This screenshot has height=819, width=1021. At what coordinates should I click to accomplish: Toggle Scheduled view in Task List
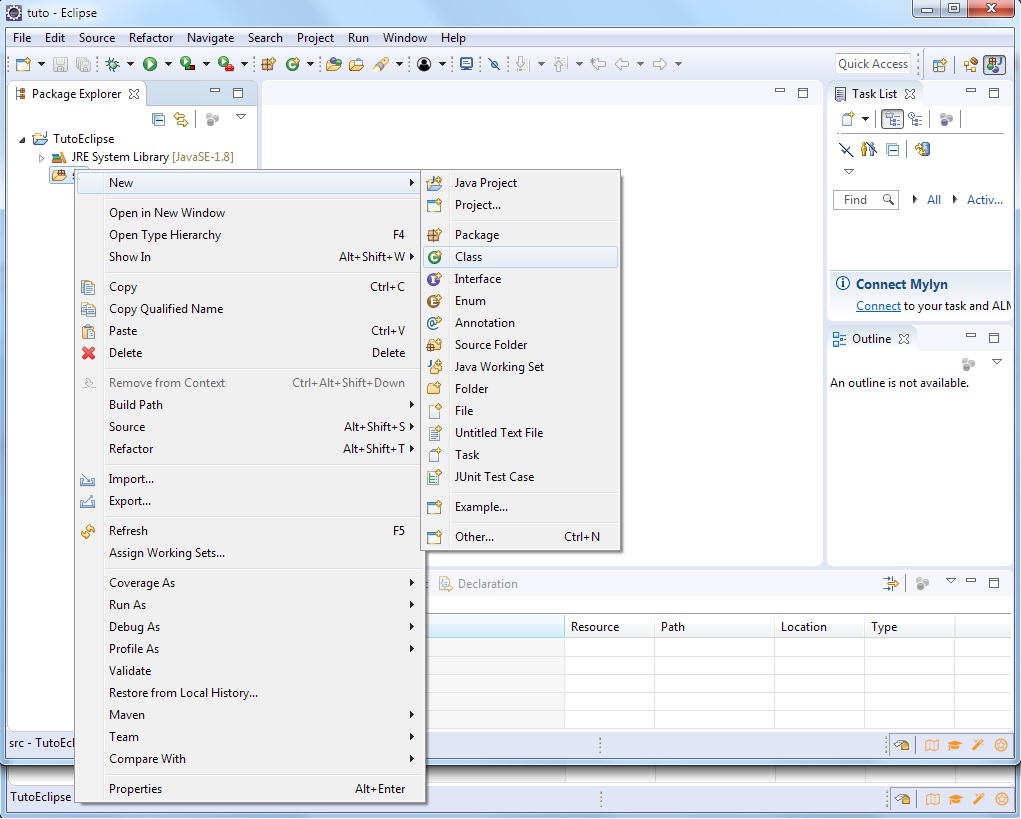915,119
